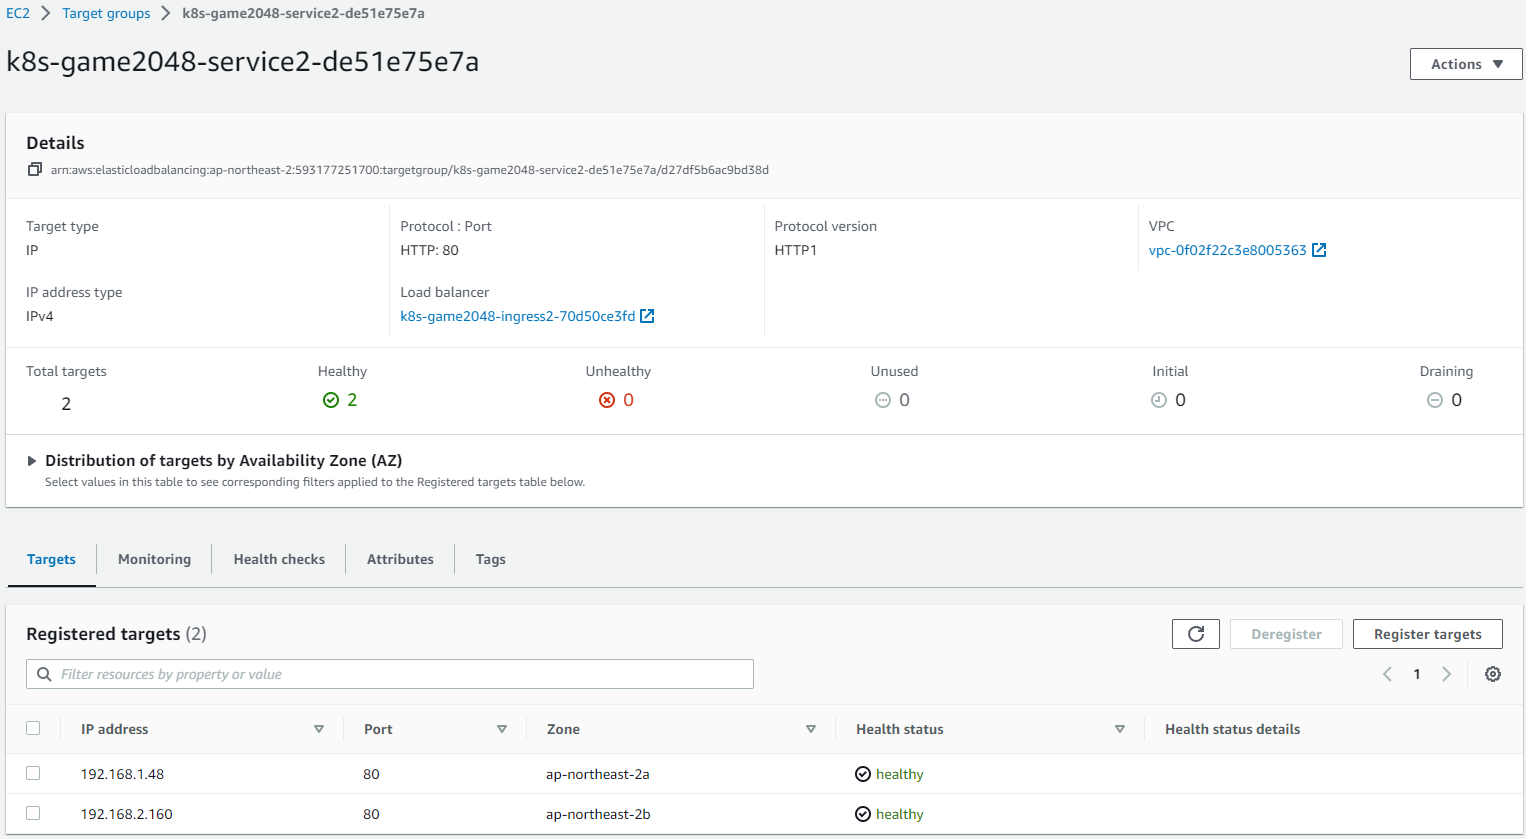Viewport: 1526px width, 839px height.
Task: Go to previous page of targets
Action: click(x=1388, y=674)
